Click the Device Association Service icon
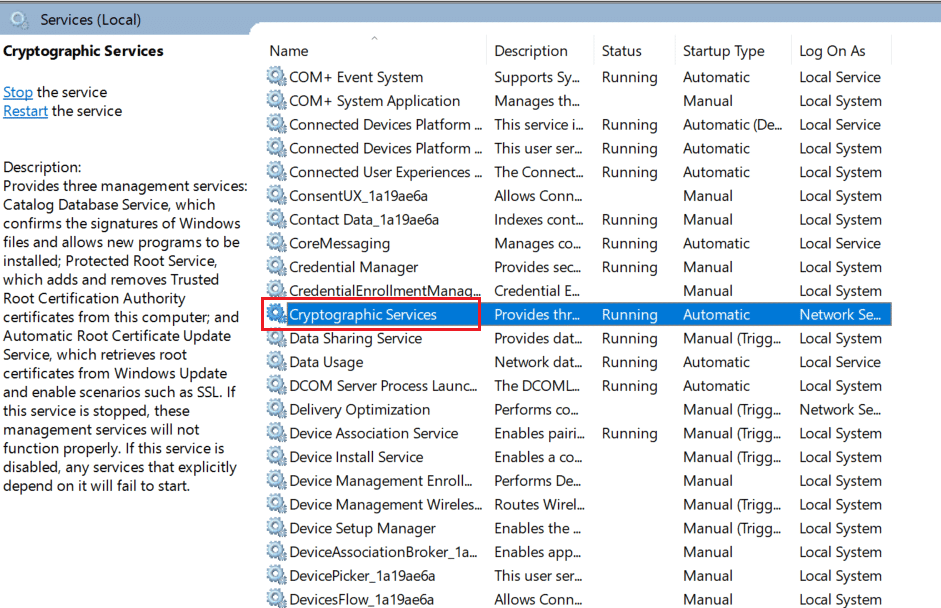Image resolution: width=941 pixels, height=608 pixels. pyautogui.click(x=276, y=433)
